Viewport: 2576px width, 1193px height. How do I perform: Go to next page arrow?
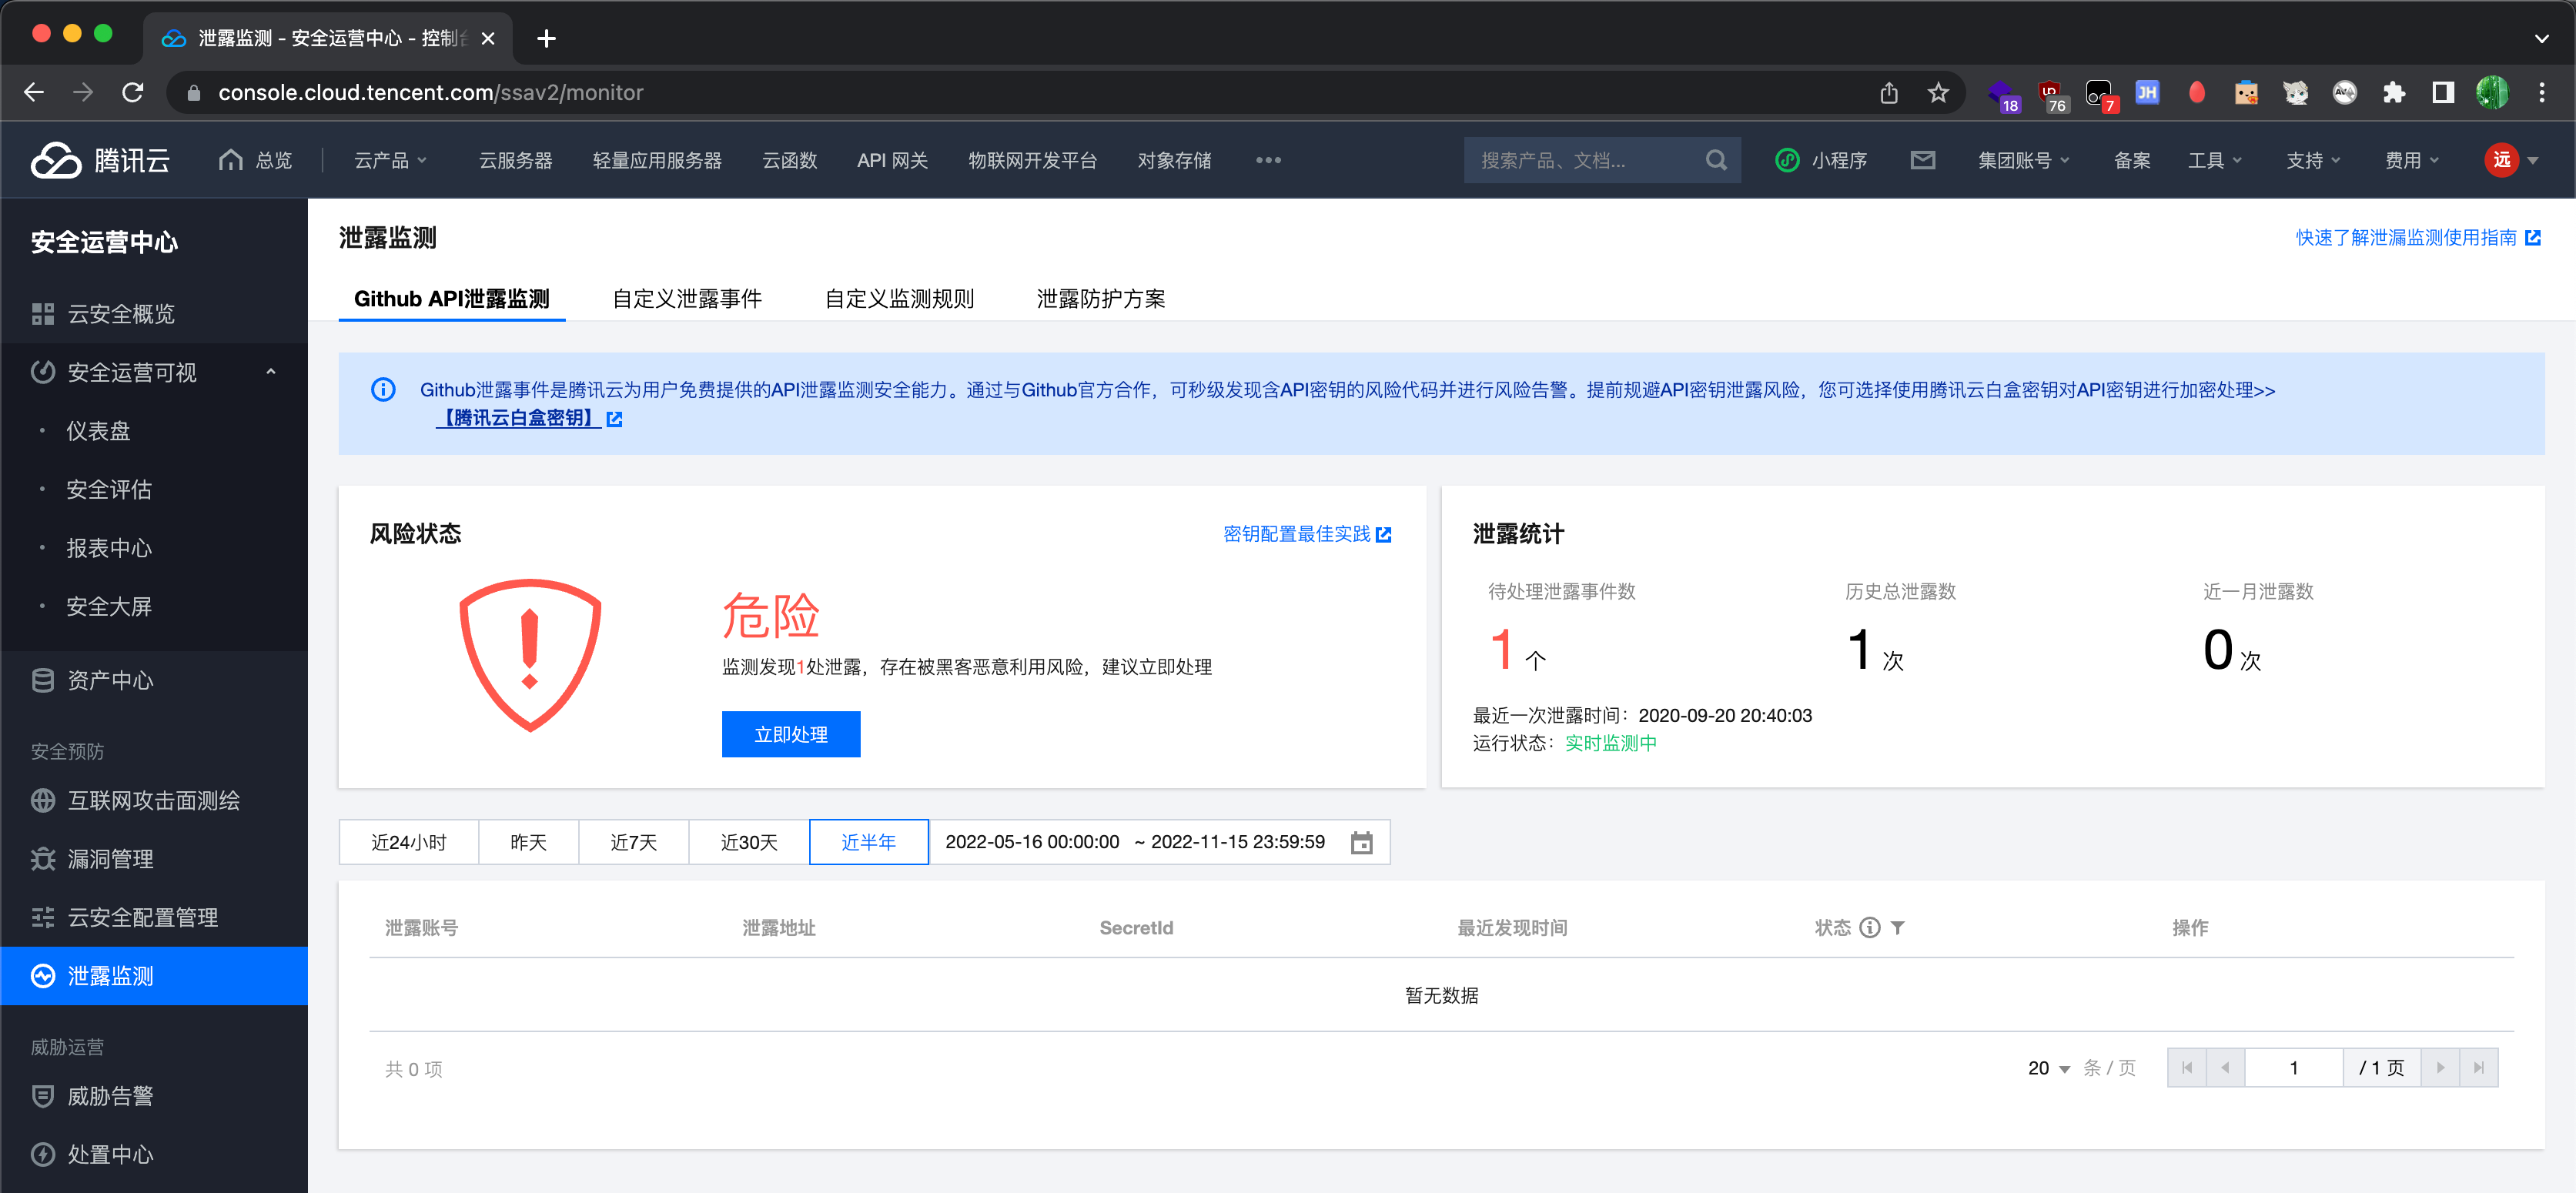coord(2440,1067)
